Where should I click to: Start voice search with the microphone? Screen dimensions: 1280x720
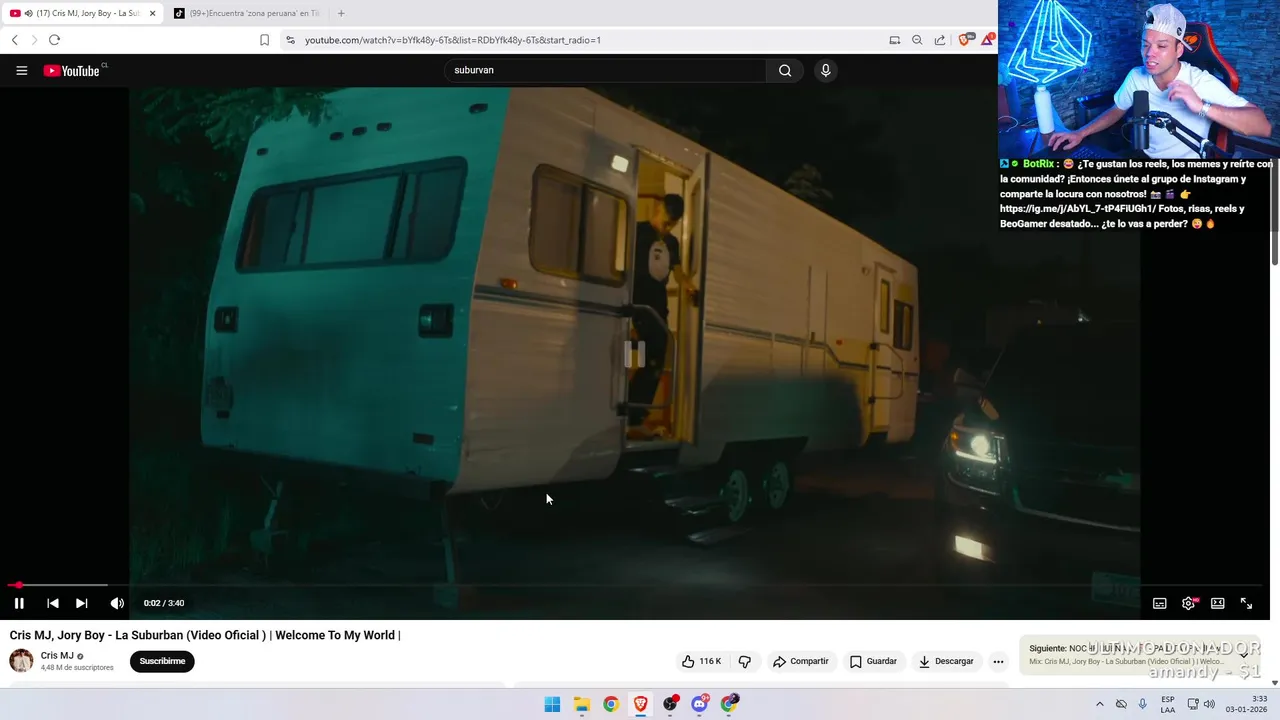(x=825, y=70)
